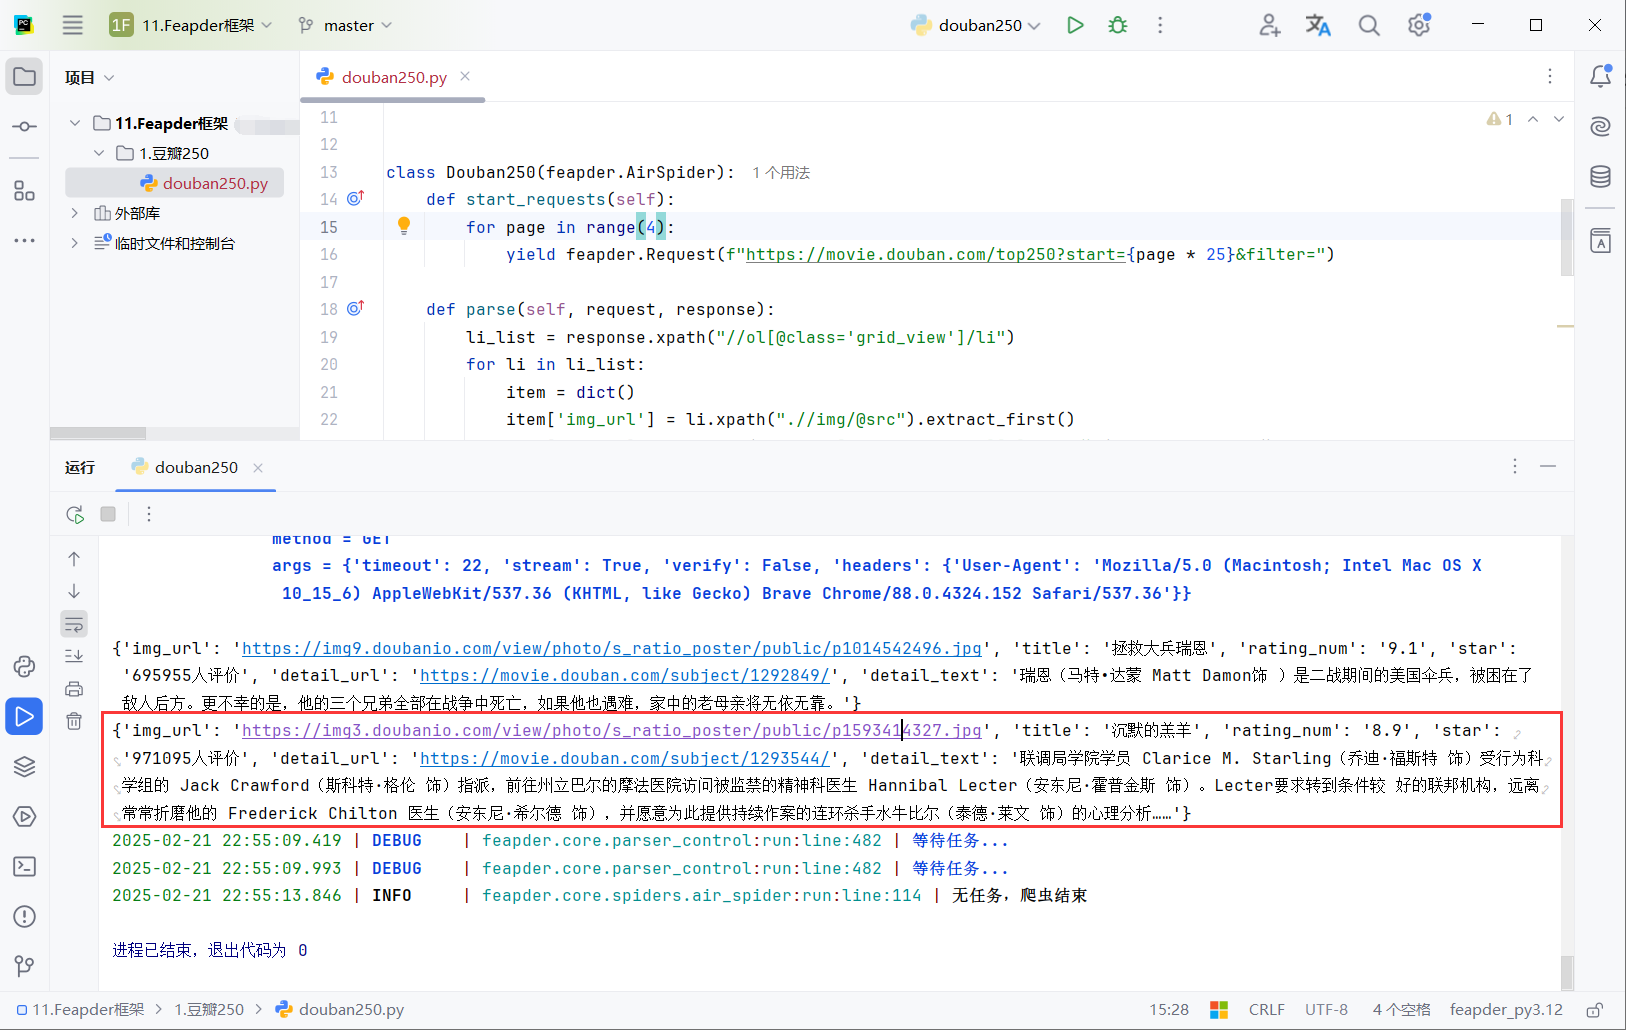
Task: Open the Python Console
Action: coord(24,666)
